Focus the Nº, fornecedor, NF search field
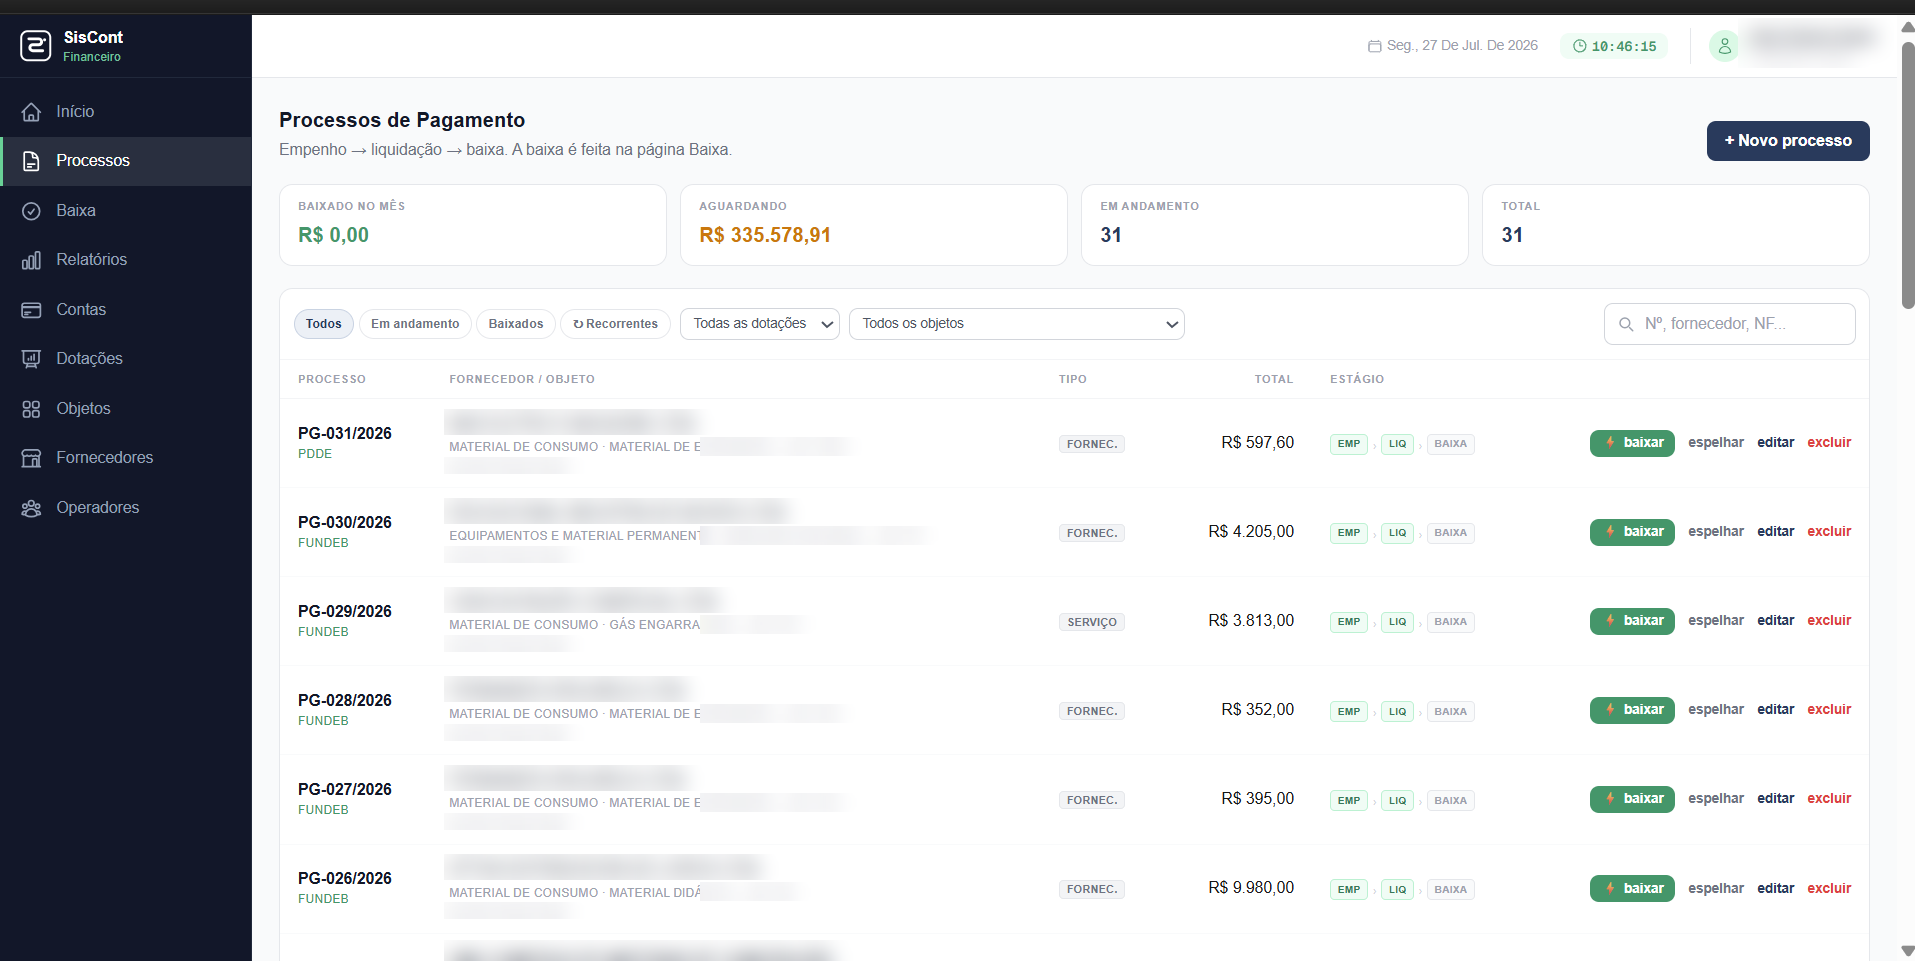1915x961 pixels. point(1730,324)
